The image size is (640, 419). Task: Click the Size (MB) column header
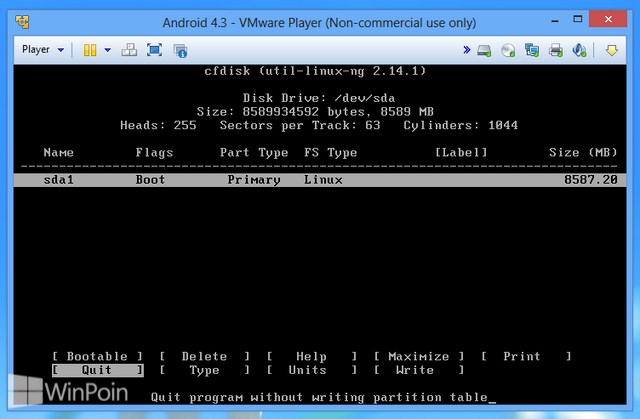pos(583,152)
